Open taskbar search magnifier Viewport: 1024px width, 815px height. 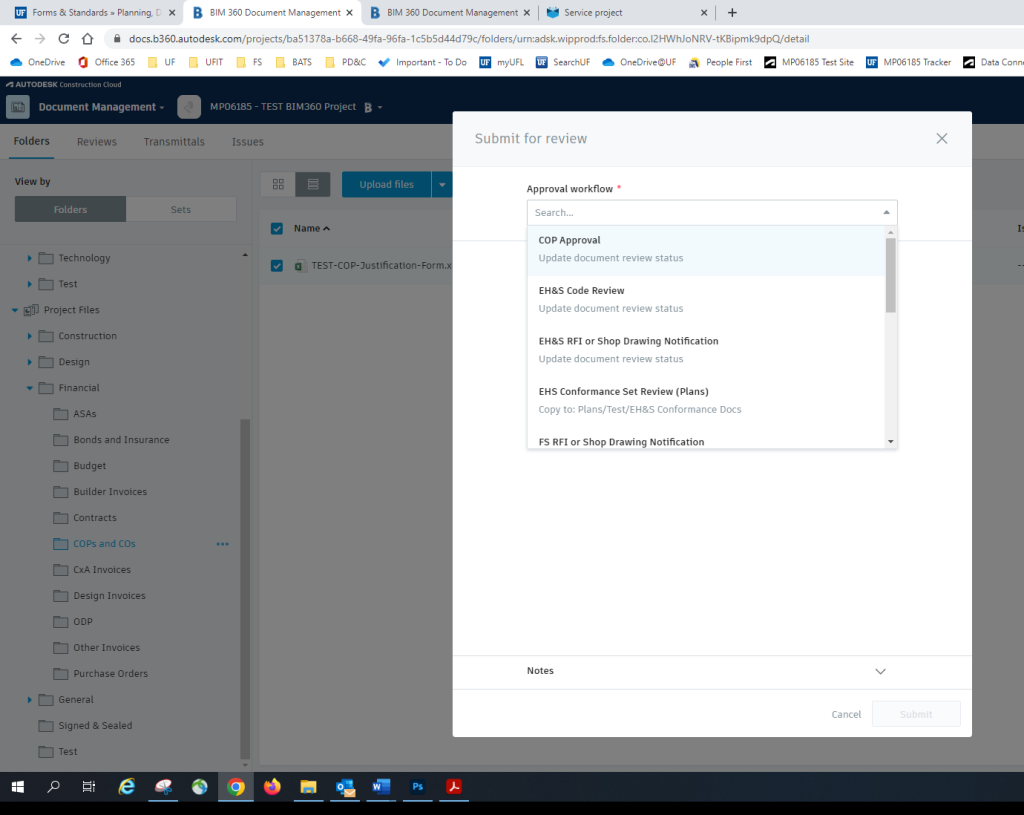54,787
